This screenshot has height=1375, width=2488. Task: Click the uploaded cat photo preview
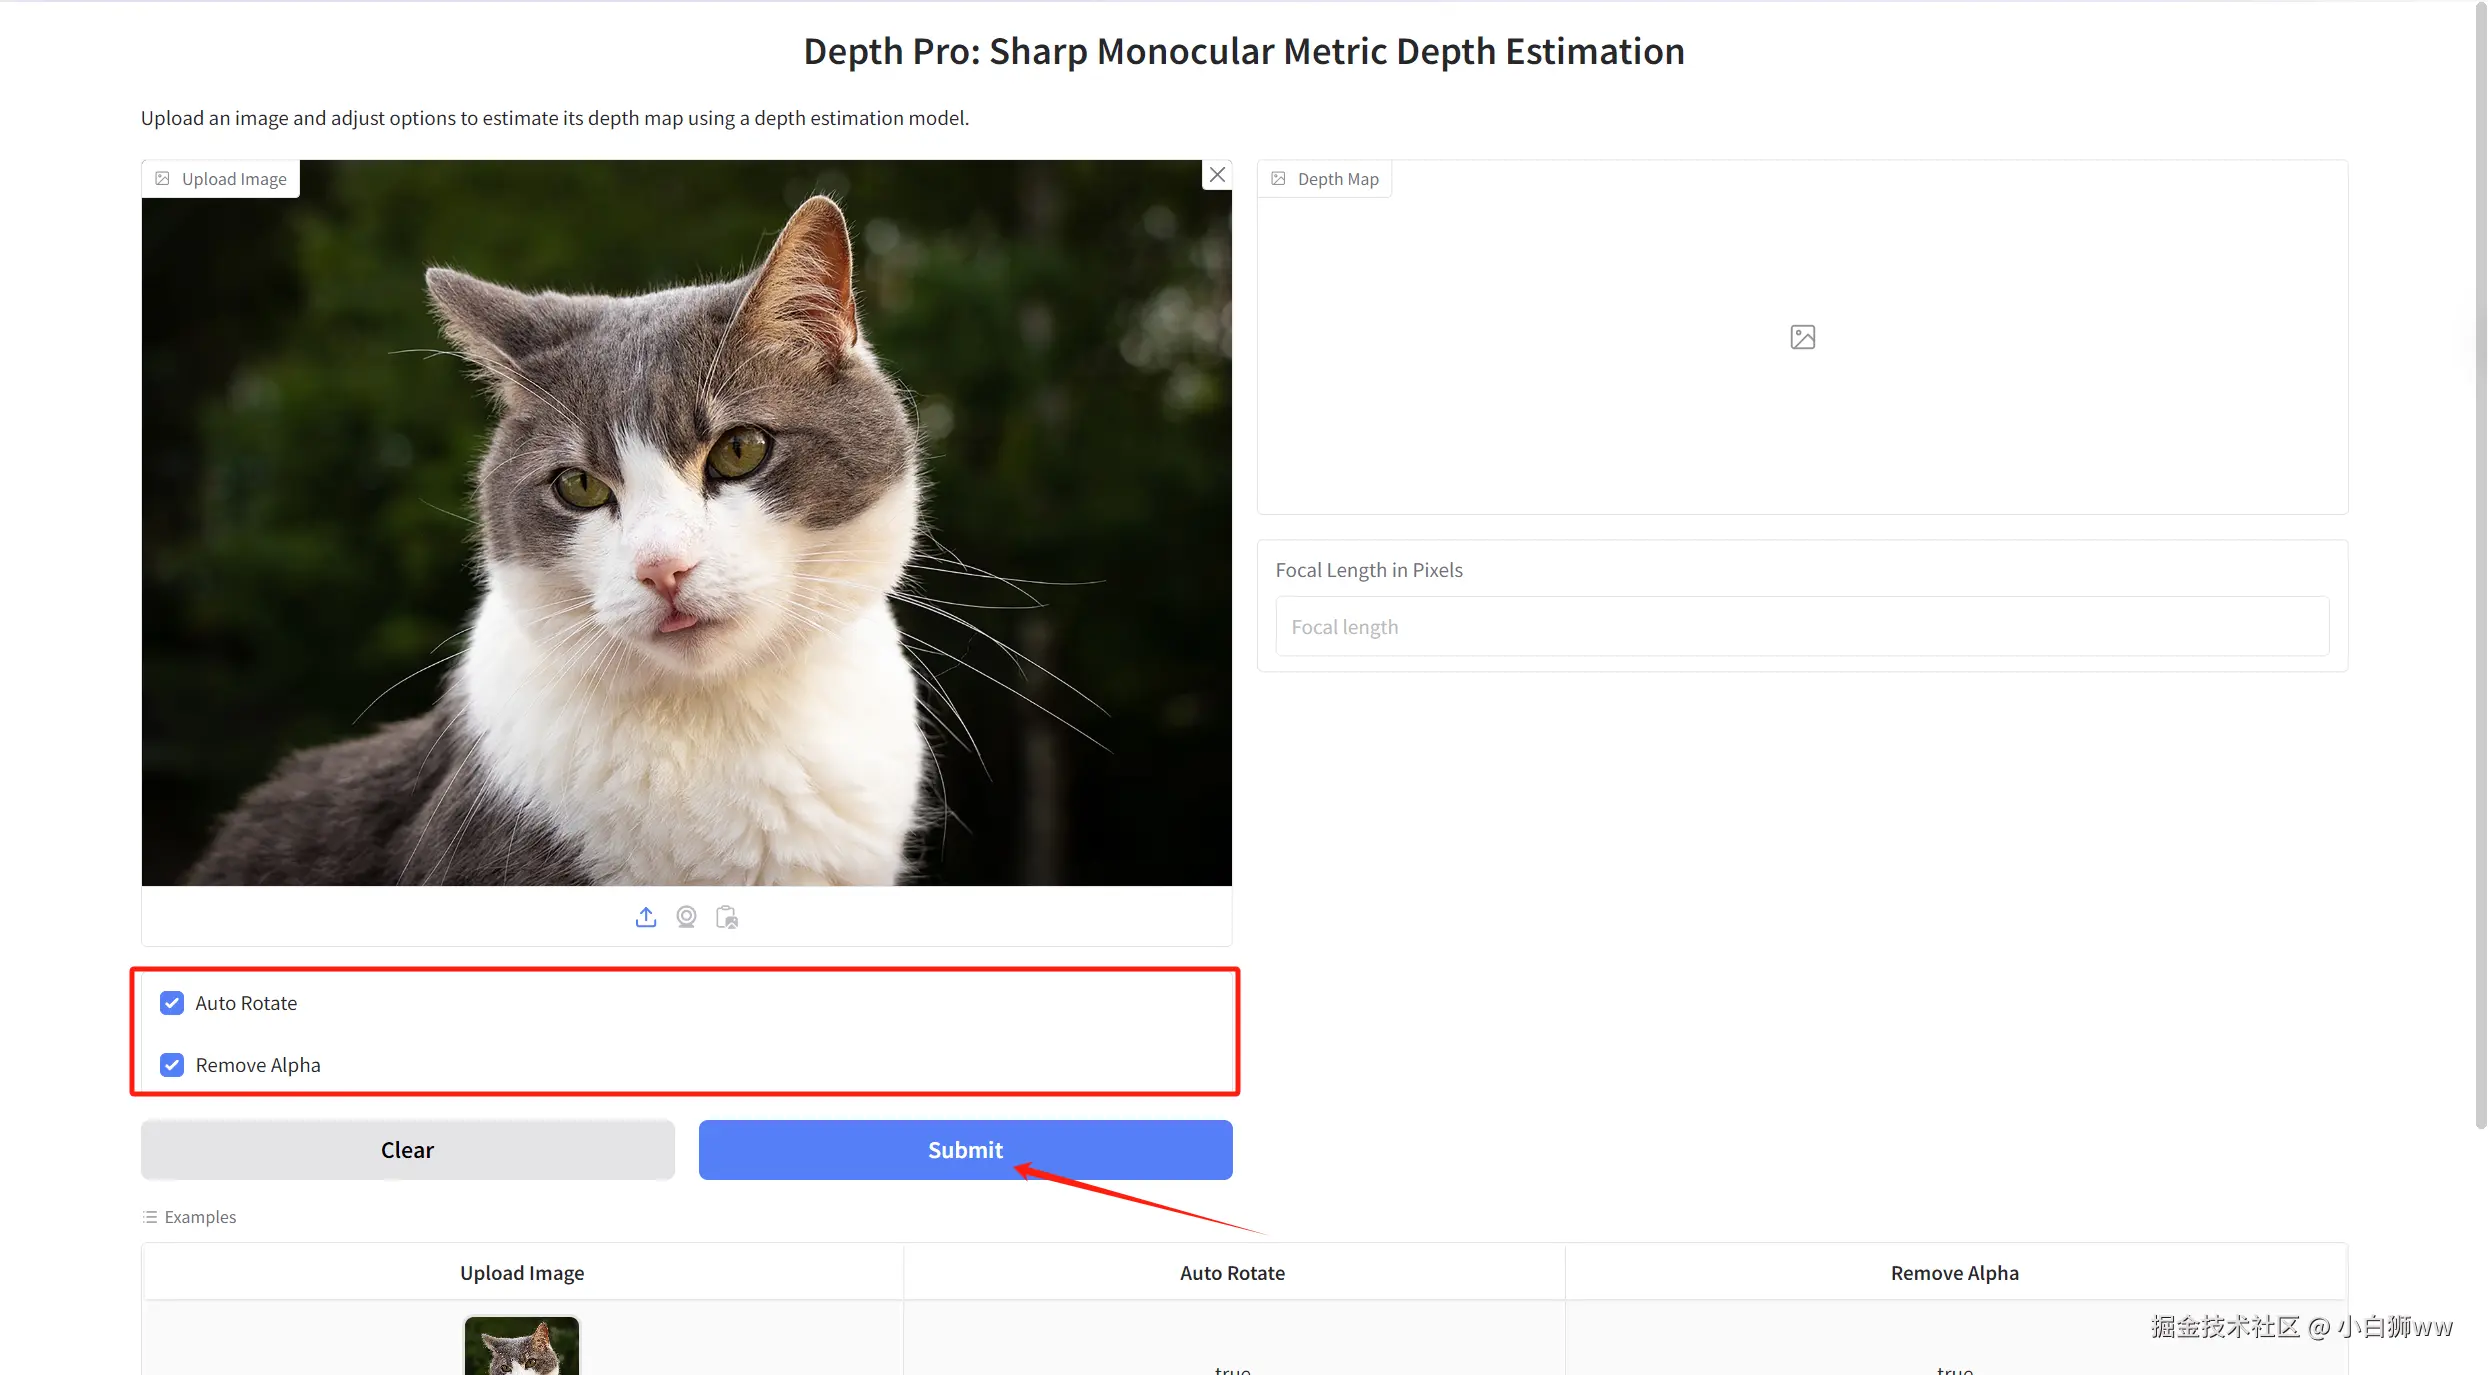click(686, 523)
